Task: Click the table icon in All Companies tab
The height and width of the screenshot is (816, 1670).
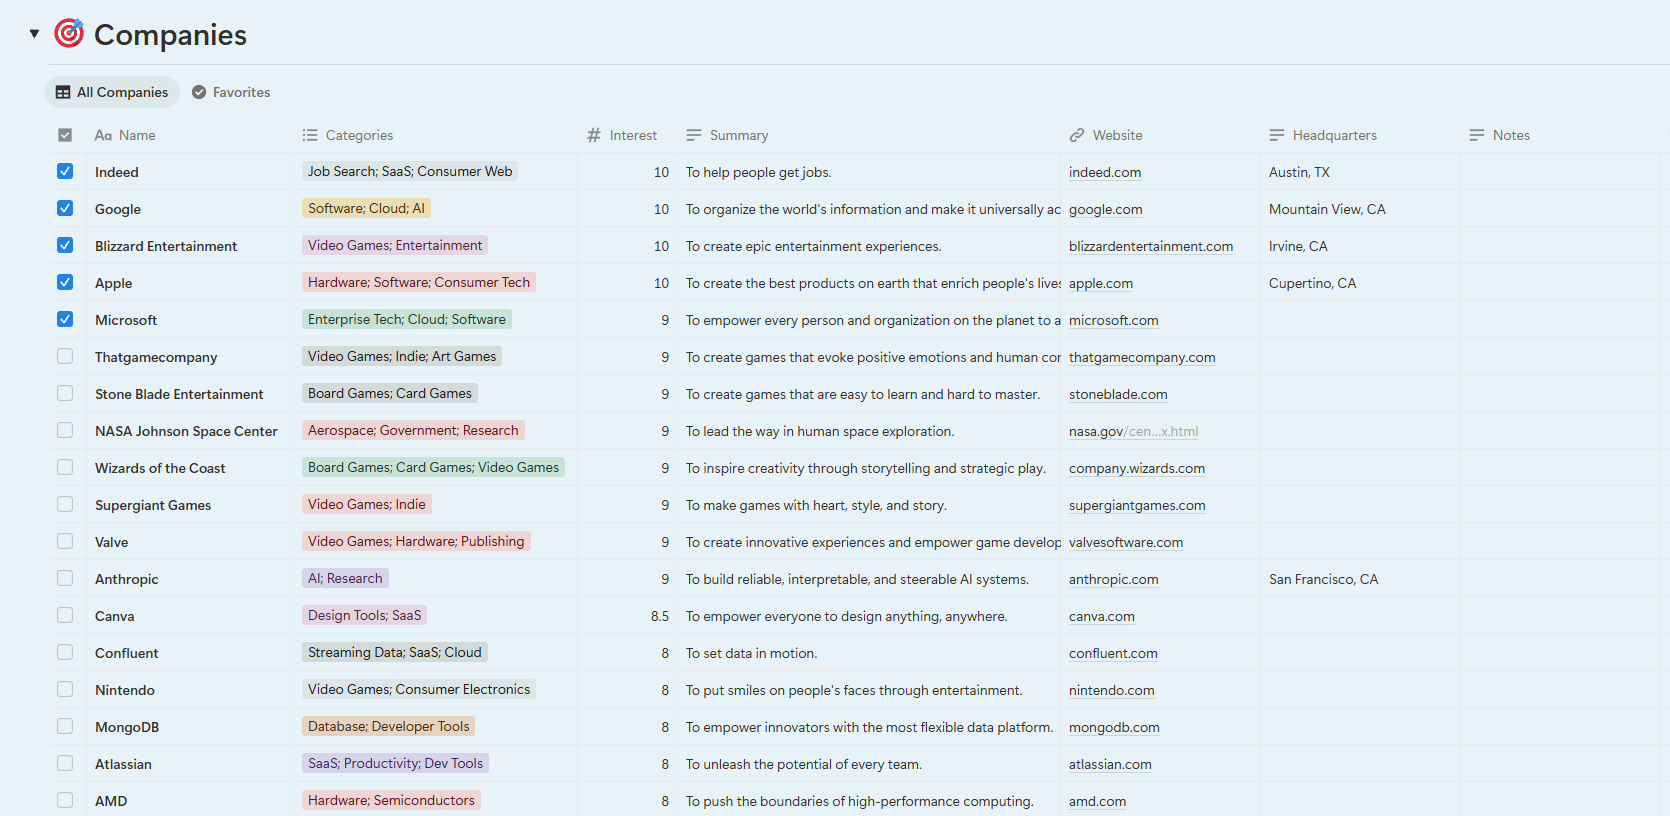Action: pos(63,92)
